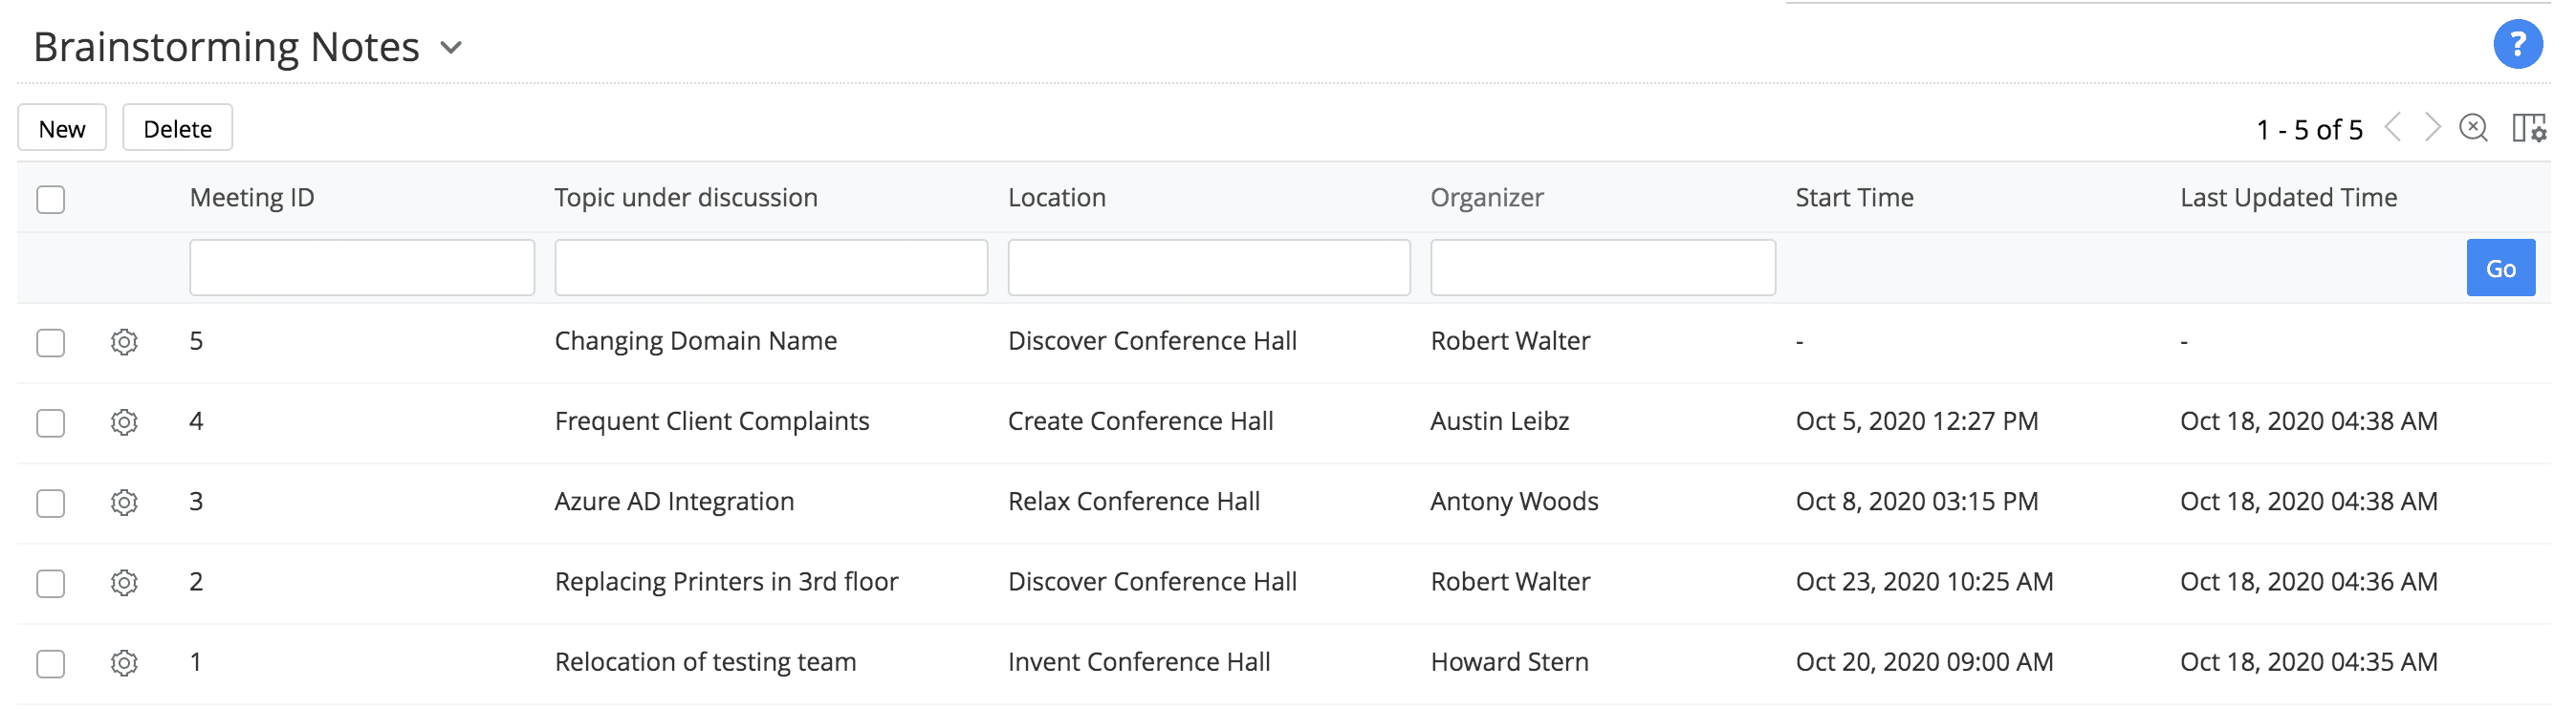2576x709 pixels.
Task: Open gear menu for Frequent Client Complaints row
Action: pos(124,422)
